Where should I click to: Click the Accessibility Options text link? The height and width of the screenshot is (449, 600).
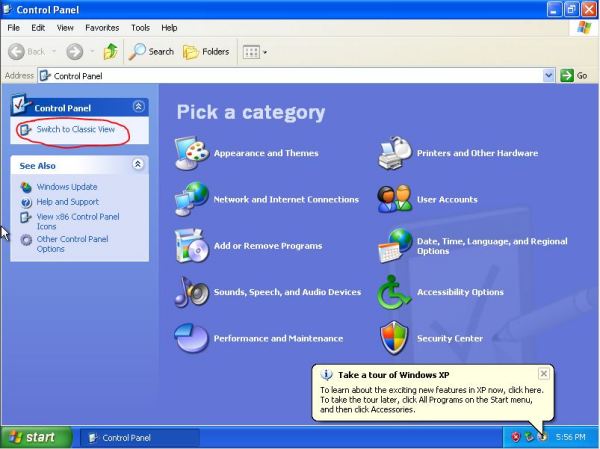click(460, 292)
